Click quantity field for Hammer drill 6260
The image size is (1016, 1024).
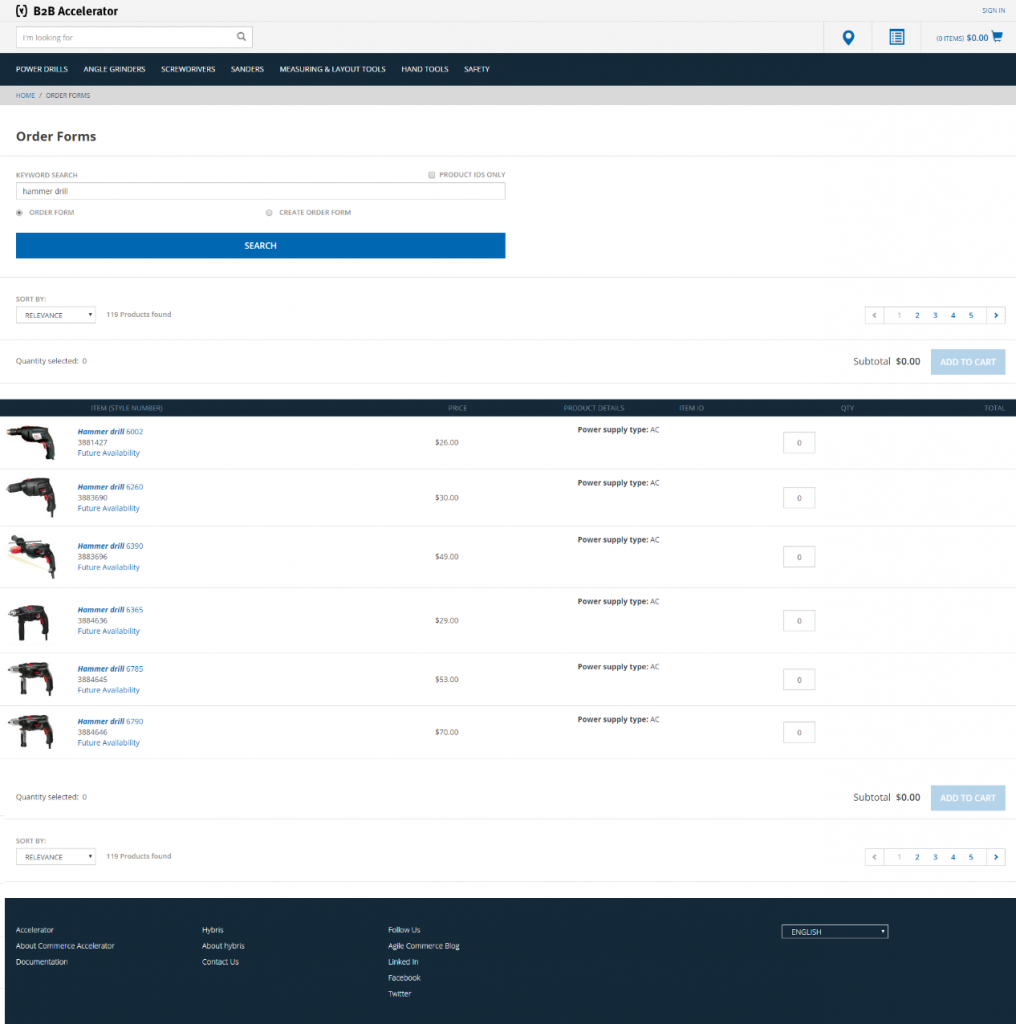click(x=799, y=498)
